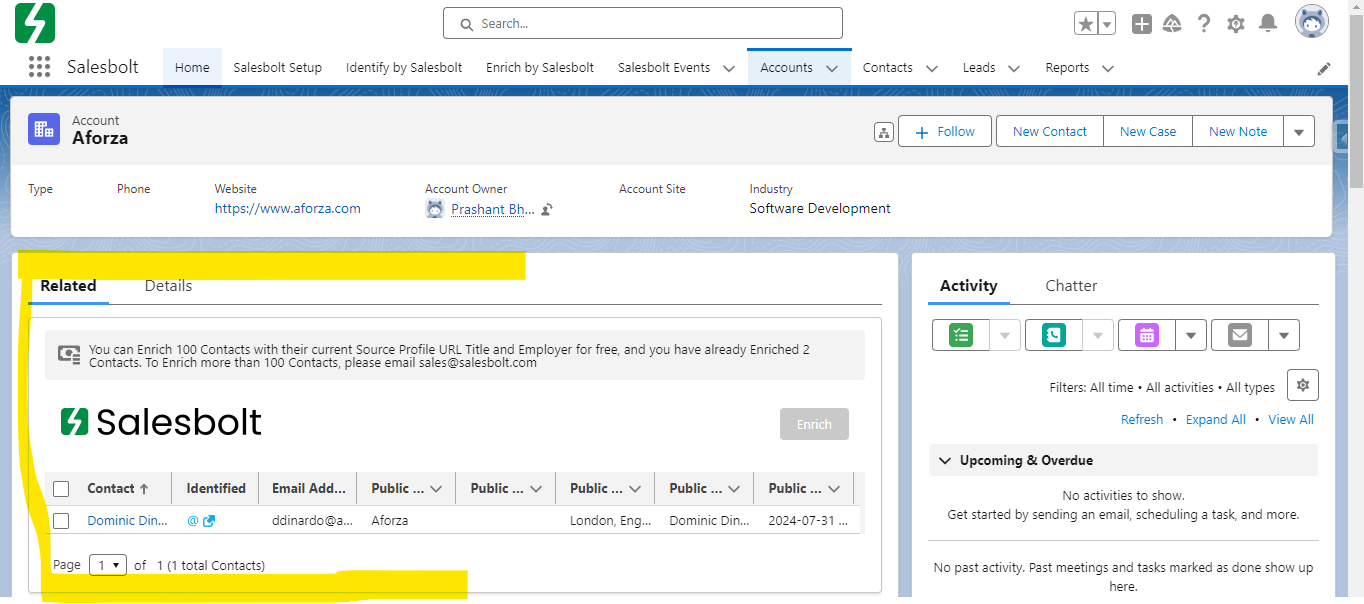Viewport: 1364px width, 604px height.
Task: Switch to the Details tab
Action: coord(168,286)
